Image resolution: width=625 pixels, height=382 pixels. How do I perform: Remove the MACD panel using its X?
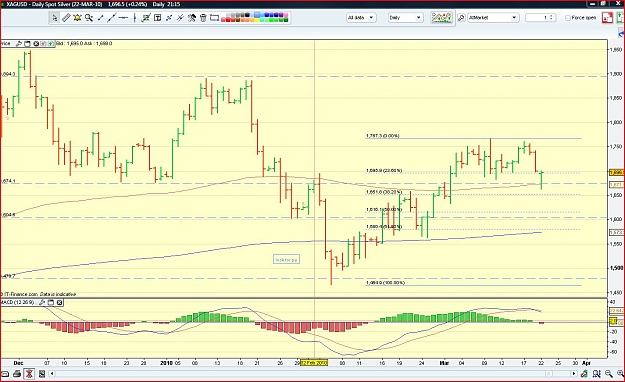59,302
